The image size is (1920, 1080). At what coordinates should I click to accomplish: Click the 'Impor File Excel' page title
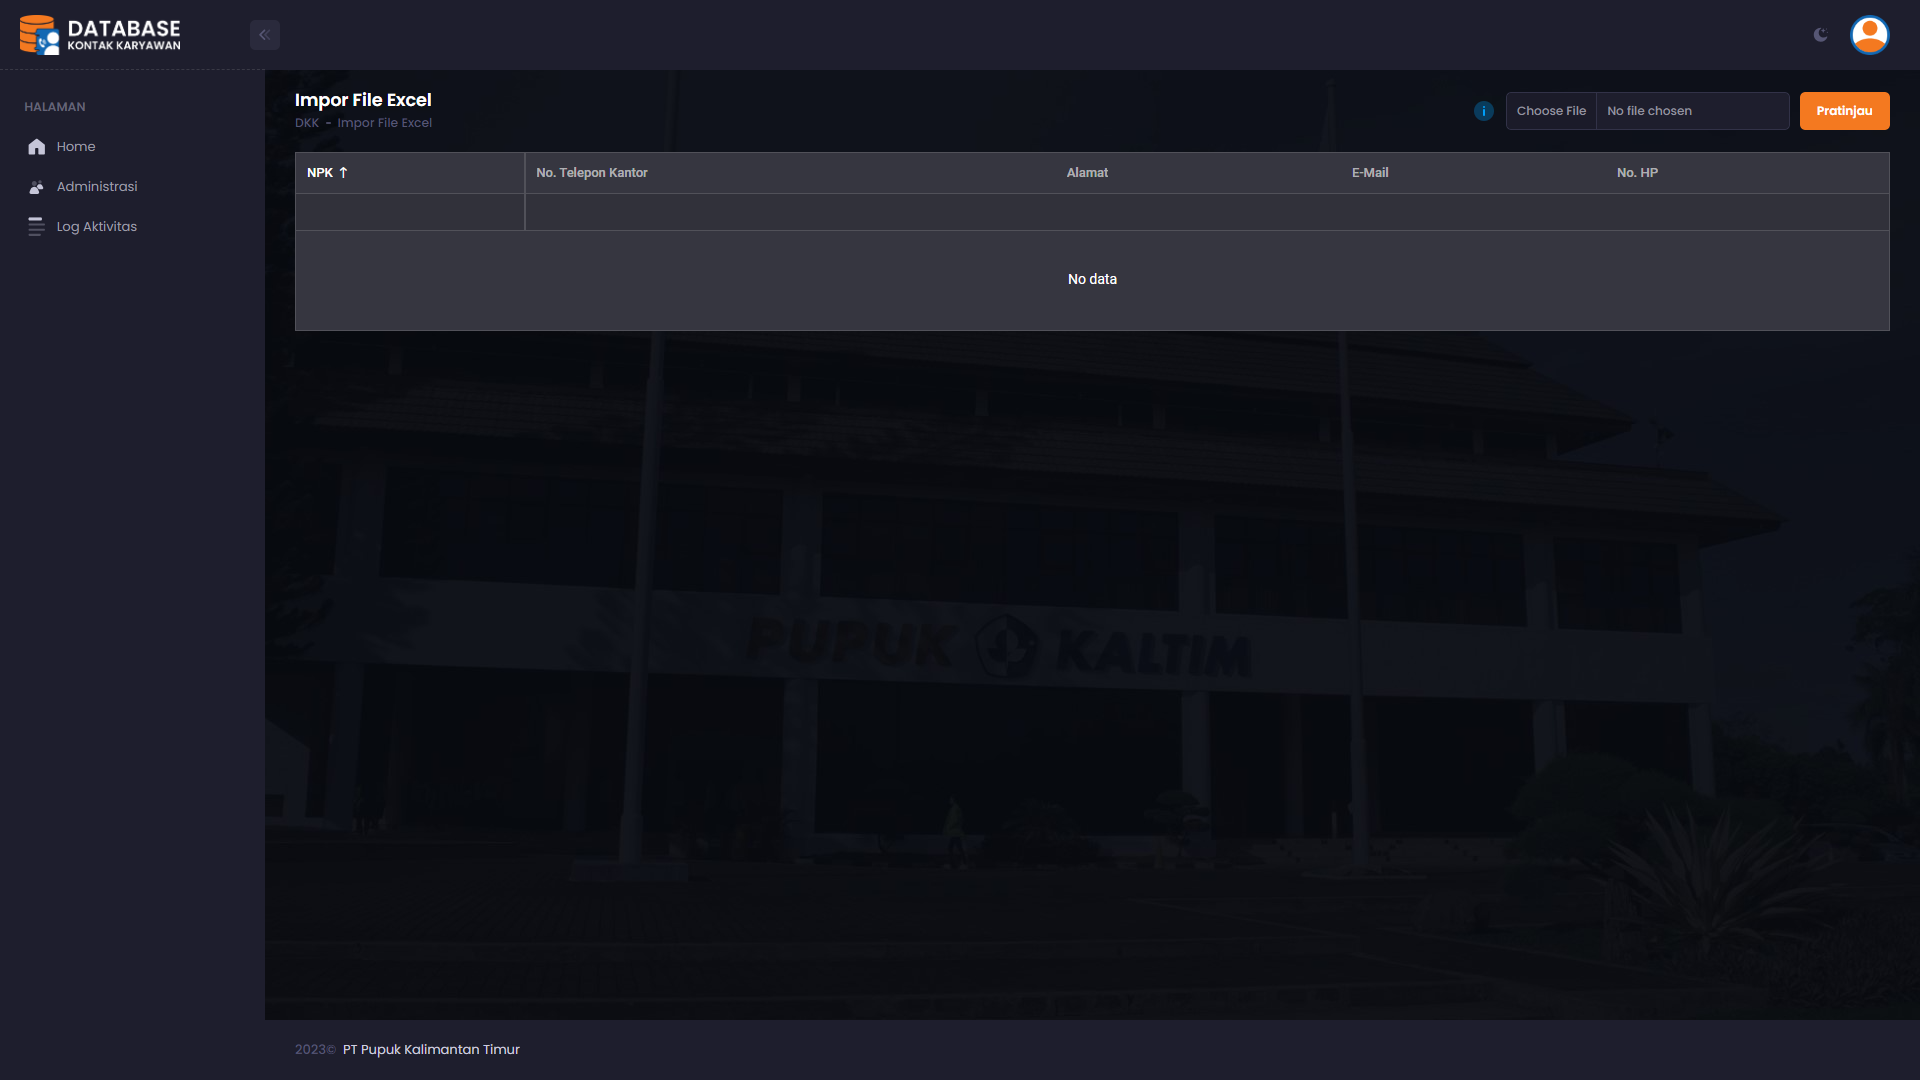pyautogui.click(x=363, y=100)
